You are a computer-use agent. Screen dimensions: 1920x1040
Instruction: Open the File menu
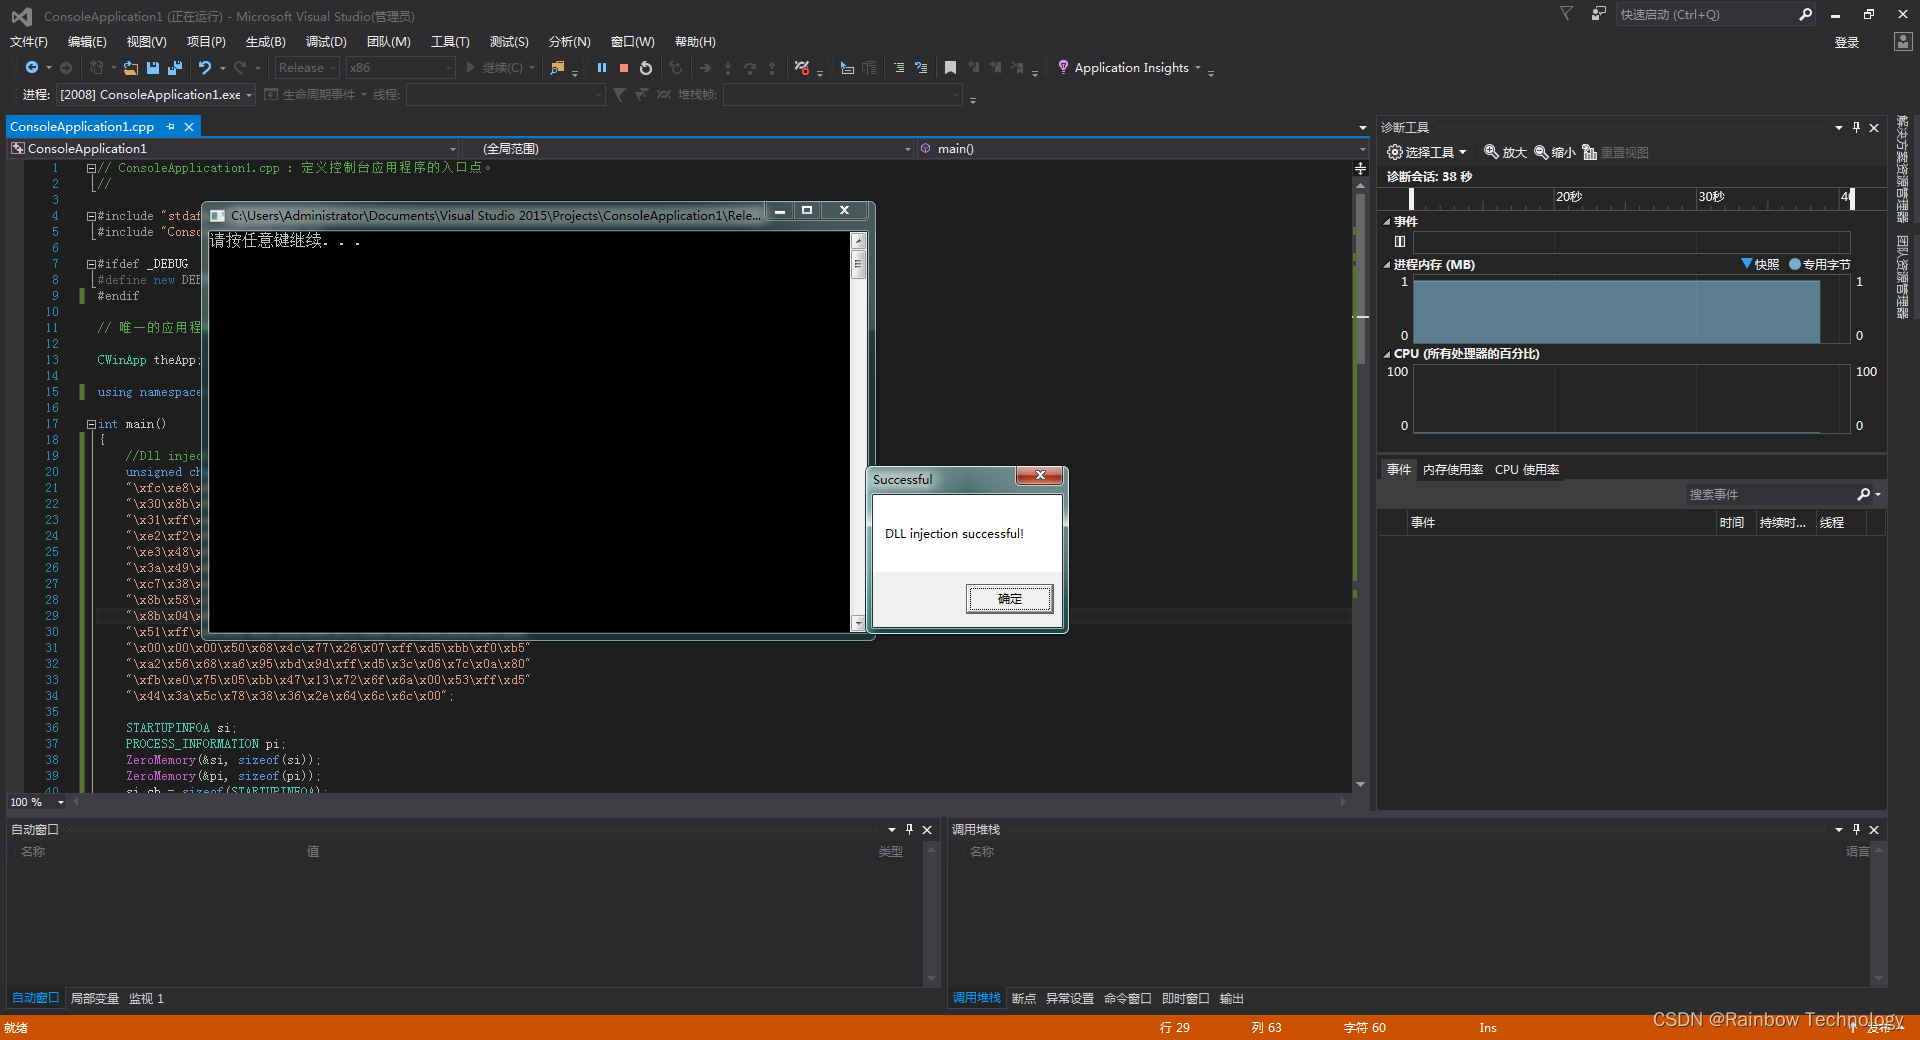pyautogui.click(x=29, y=42)
